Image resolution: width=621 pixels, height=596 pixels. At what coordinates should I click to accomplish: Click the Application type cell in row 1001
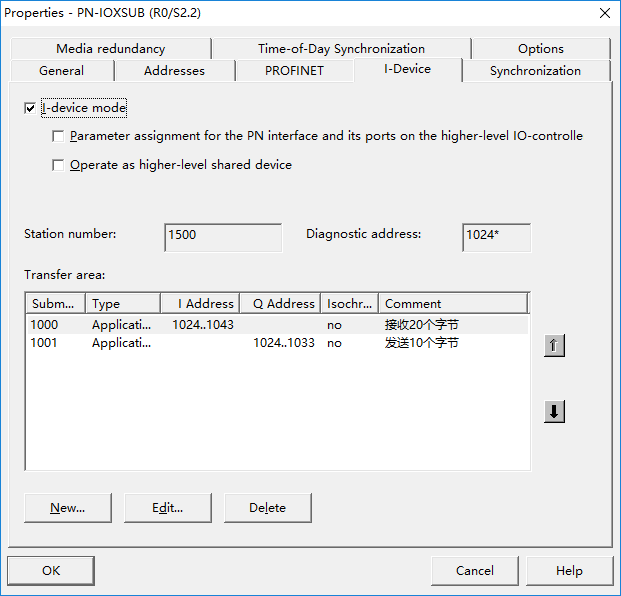tap(121, 343)
